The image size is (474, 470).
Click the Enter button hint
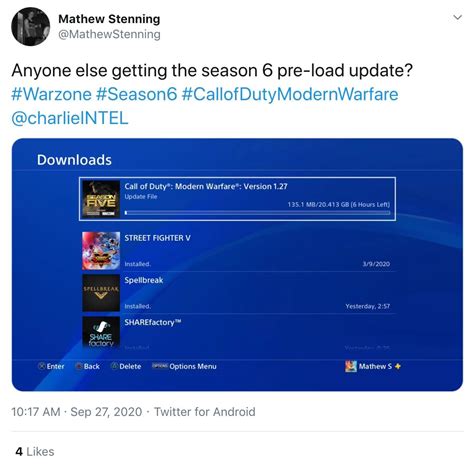51,366
